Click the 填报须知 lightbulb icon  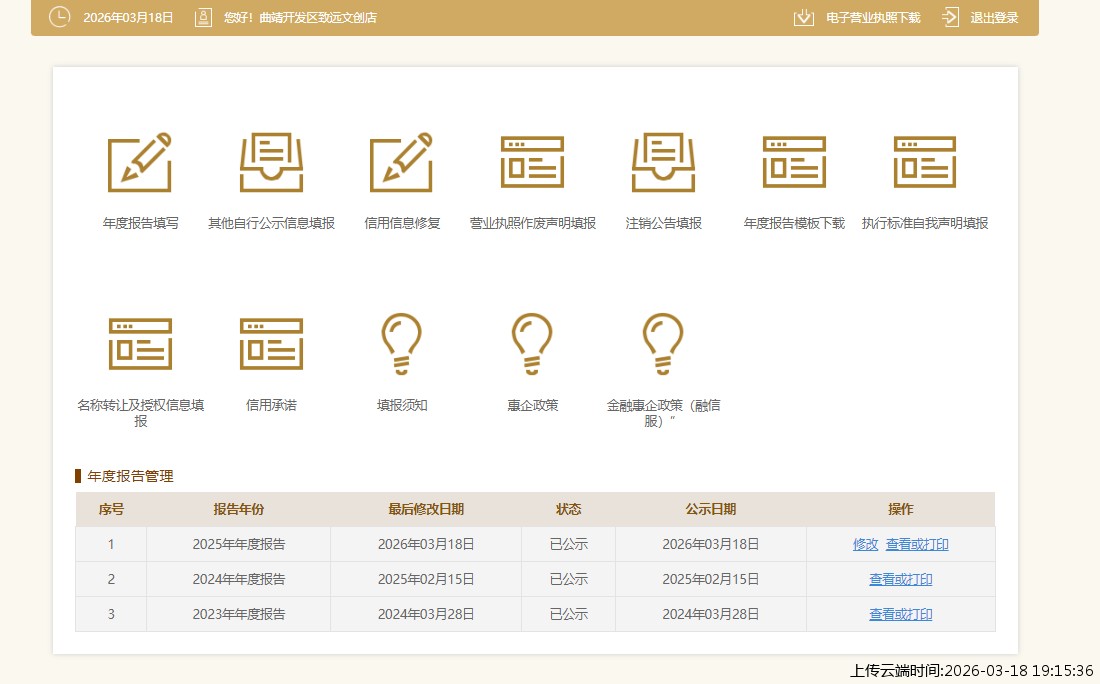402,344
